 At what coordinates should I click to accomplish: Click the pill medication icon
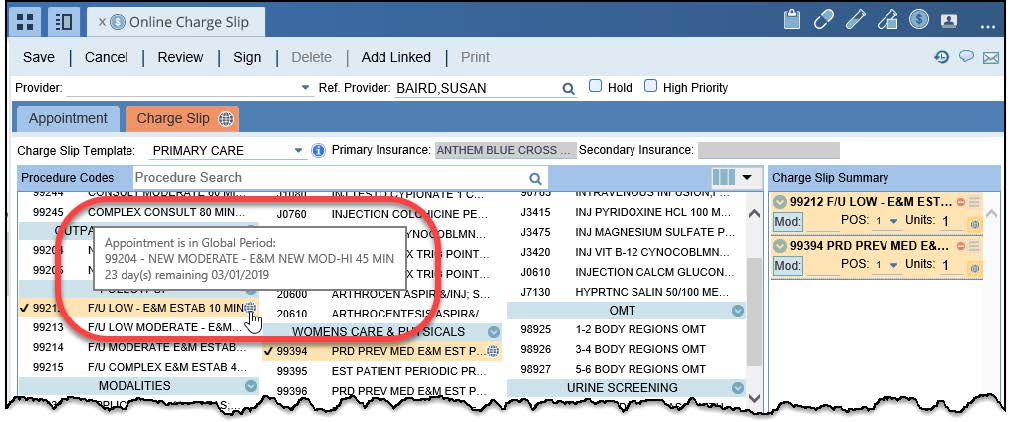coord(824,19)
